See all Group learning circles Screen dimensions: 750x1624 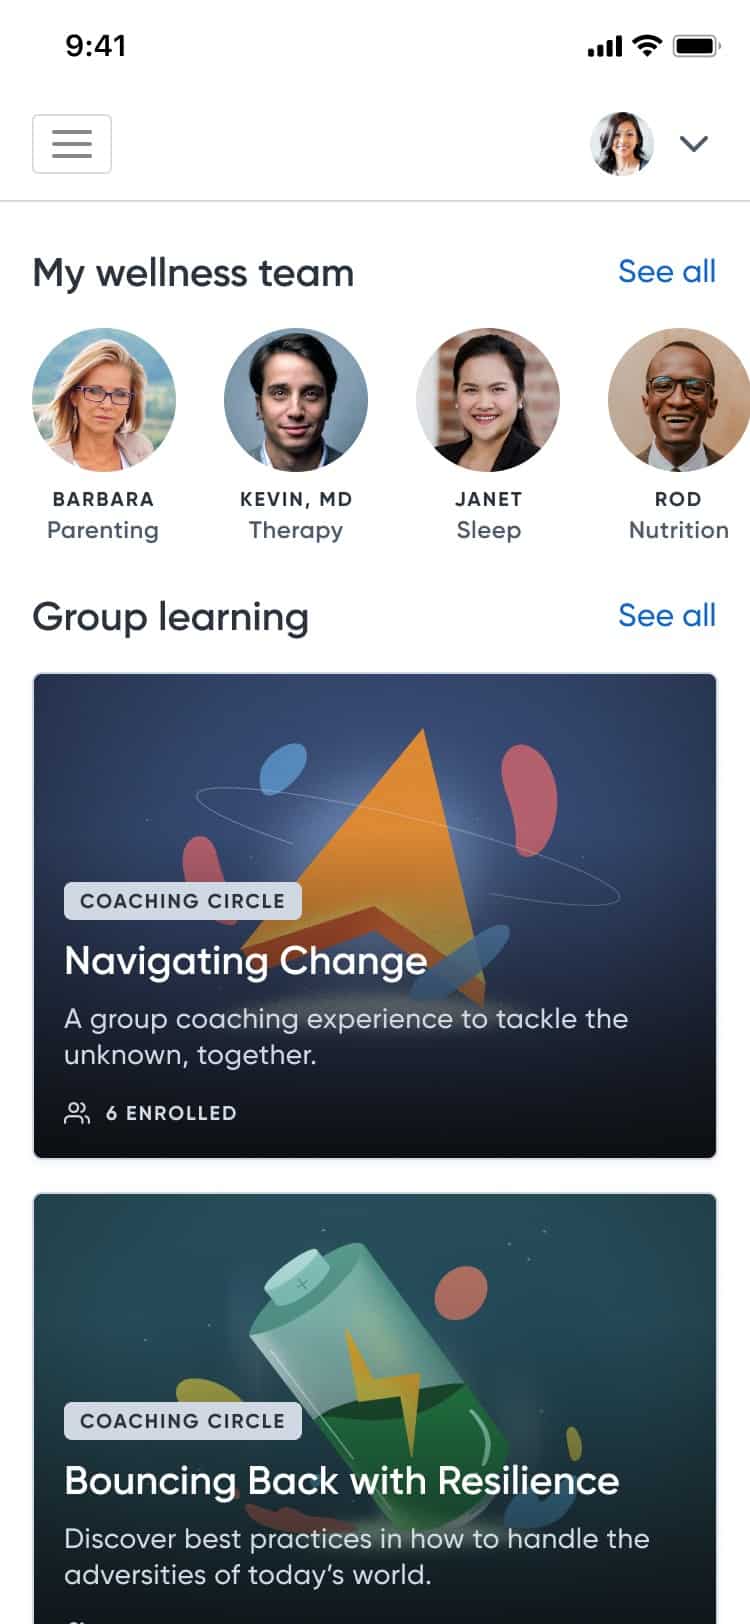pos(667,615)
